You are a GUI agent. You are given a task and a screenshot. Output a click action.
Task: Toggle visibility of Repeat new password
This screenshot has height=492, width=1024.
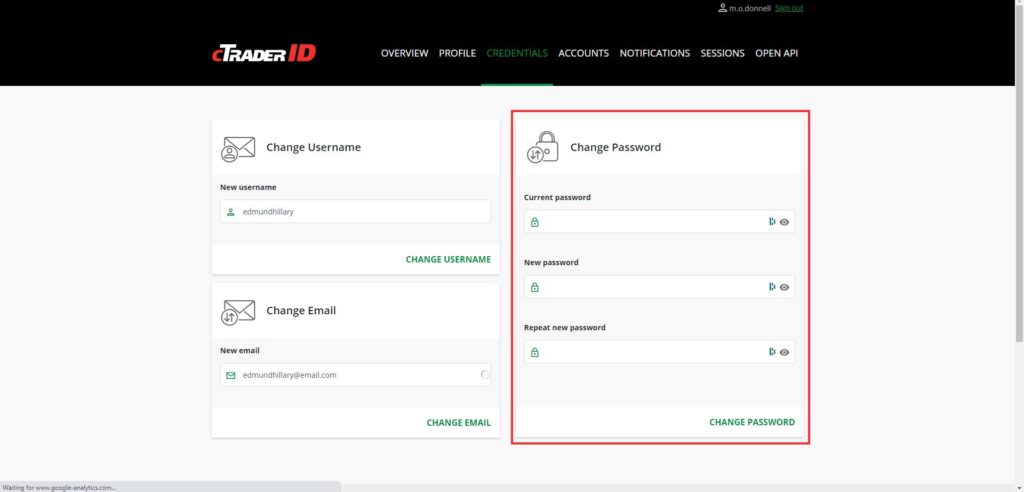point(785,352)
